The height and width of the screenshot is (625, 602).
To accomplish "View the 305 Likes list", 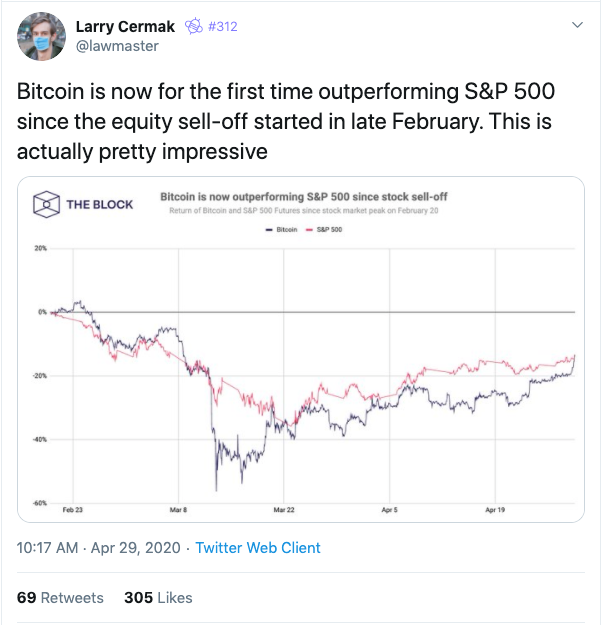I will pos(158,598).
